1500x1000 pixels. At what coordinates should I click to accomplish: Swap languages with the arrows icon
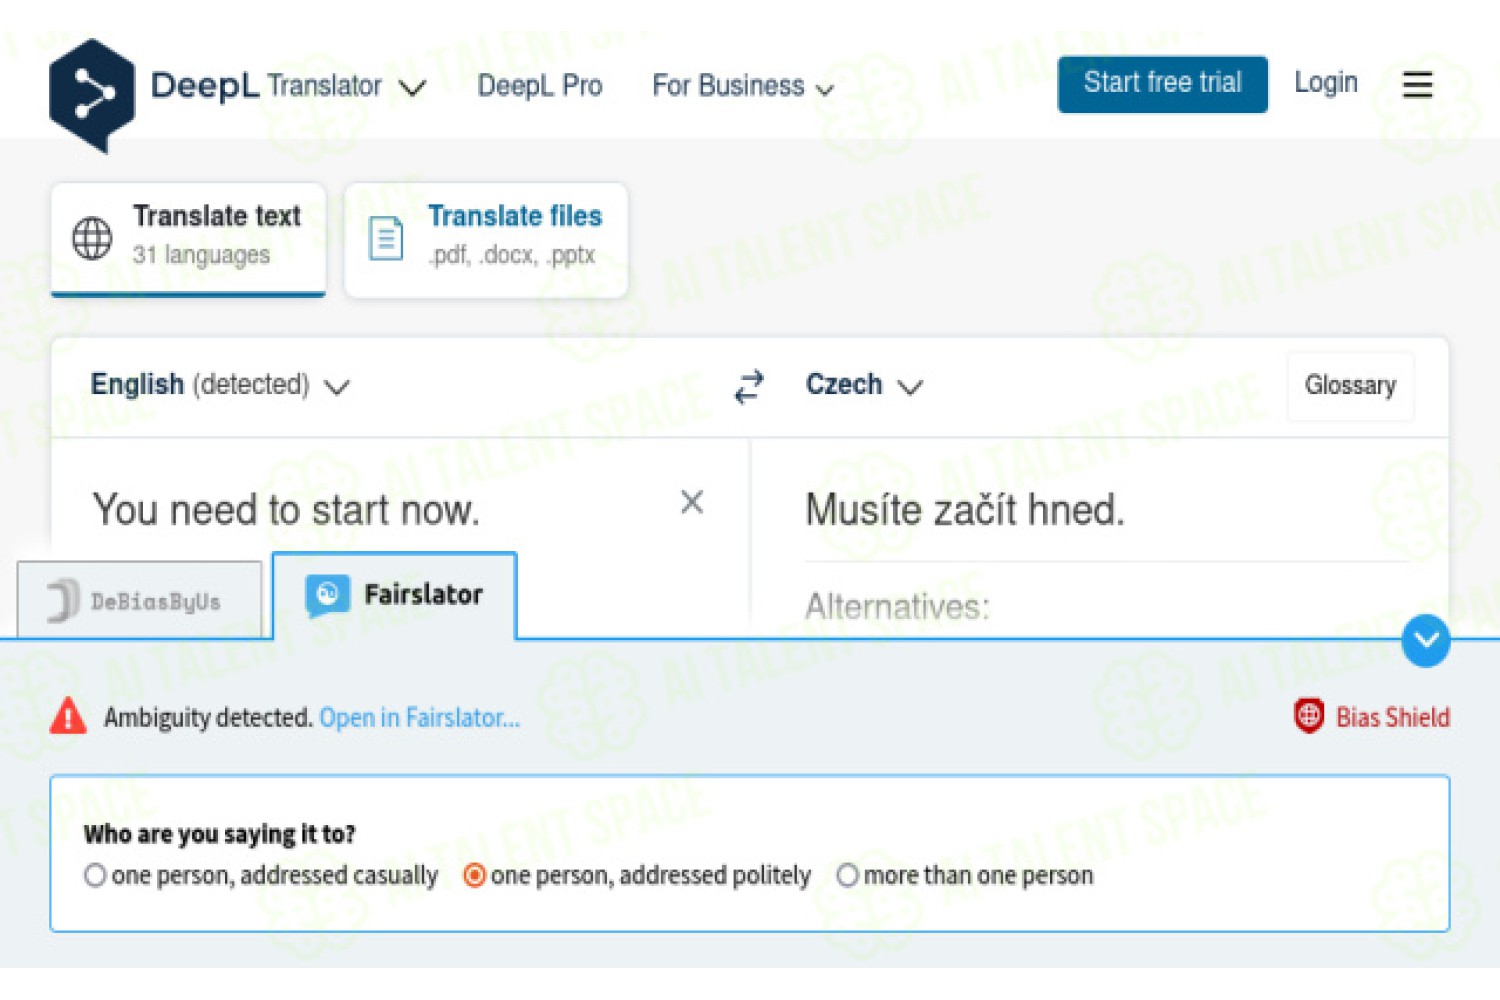[x=749, y=386]
